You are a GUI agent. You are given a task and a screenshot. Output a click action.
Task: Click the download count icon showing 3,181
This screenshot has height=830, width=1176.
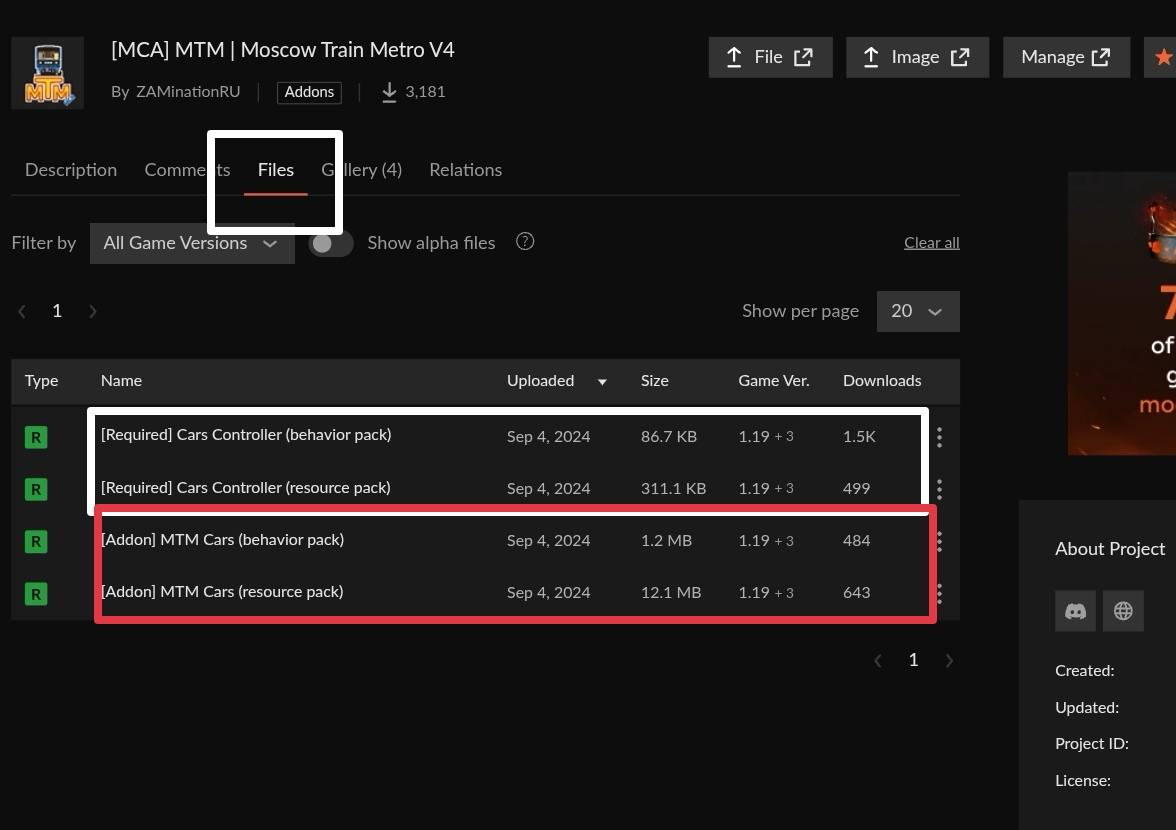[388, 91]
